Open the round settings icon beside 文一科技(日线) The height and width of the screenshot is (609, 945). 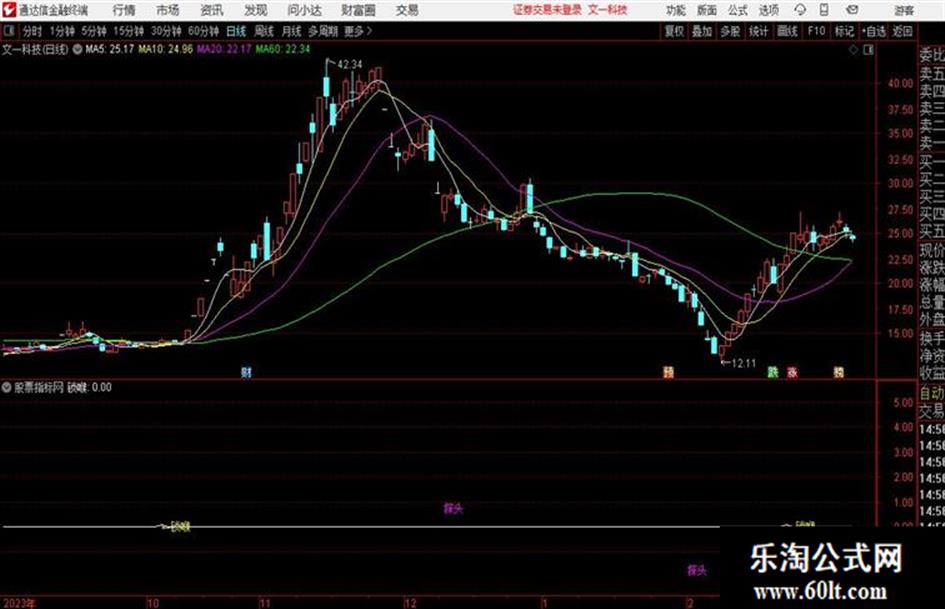77,49
